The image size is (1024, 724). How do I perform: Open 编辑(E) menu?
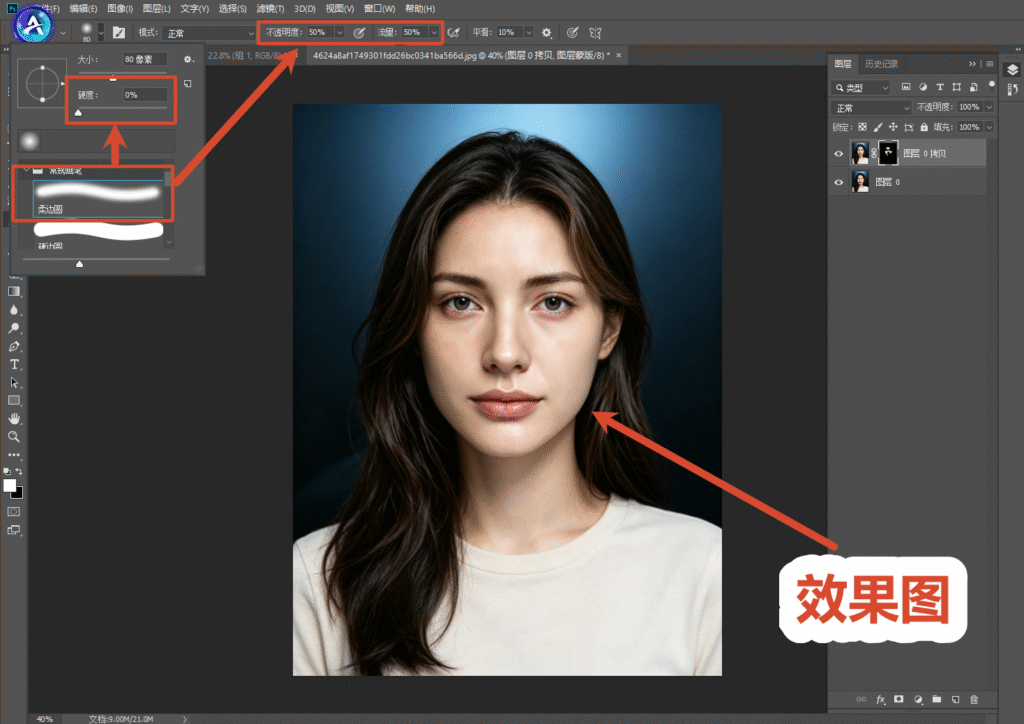coord(84,8)
